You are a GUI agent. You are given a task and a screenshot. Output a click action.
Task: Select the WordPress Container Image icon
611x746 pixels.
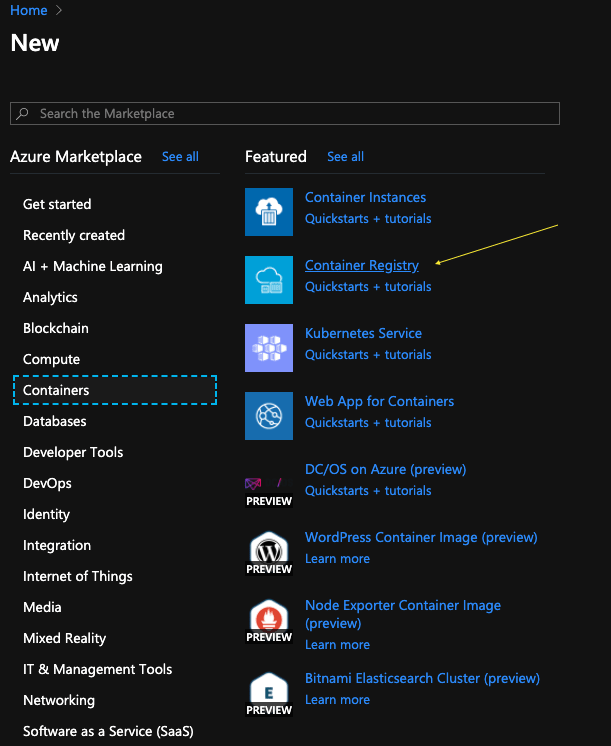tap(269, 553)
